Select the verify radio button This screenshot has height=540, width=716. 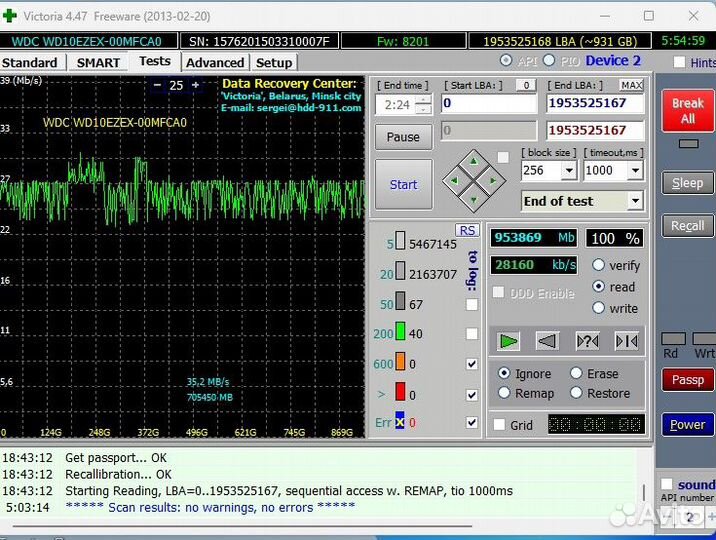tap(599, 265)
